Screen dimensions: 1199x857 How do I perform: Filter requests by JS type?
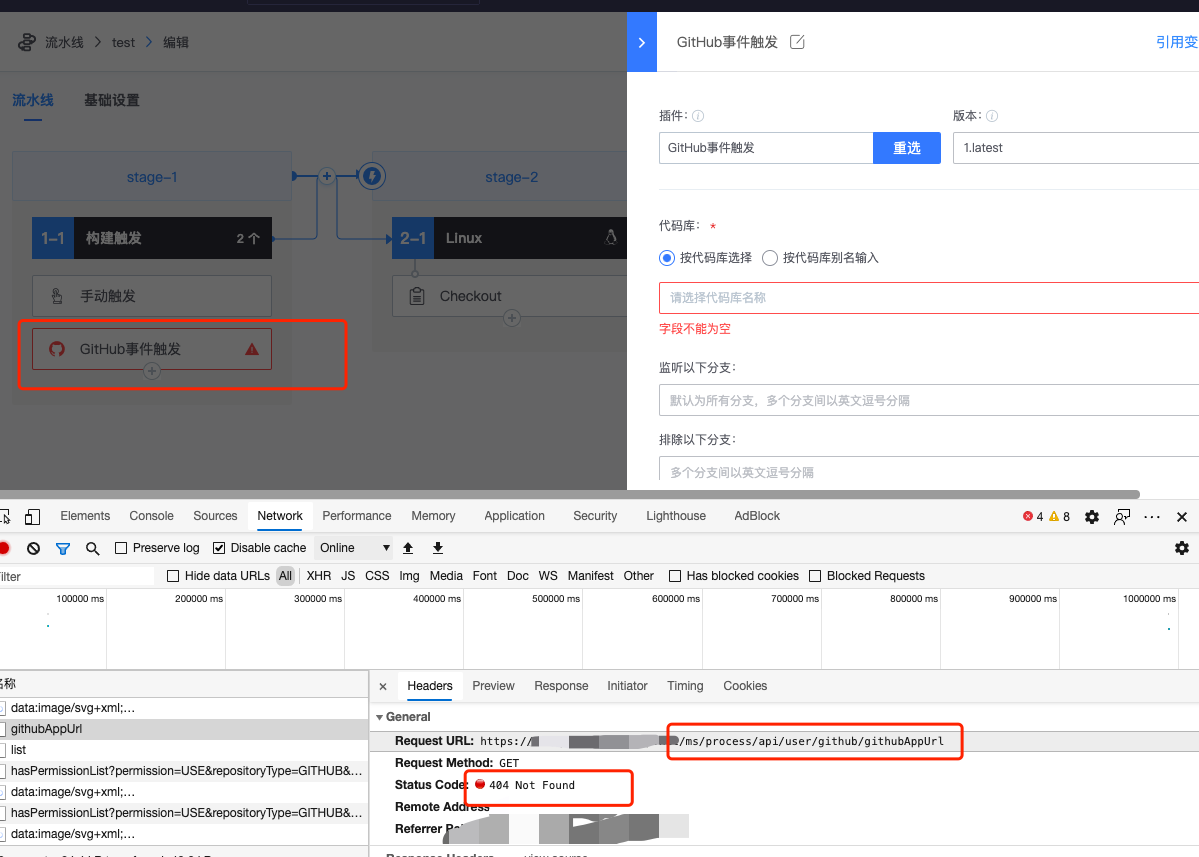coord(348,576)
